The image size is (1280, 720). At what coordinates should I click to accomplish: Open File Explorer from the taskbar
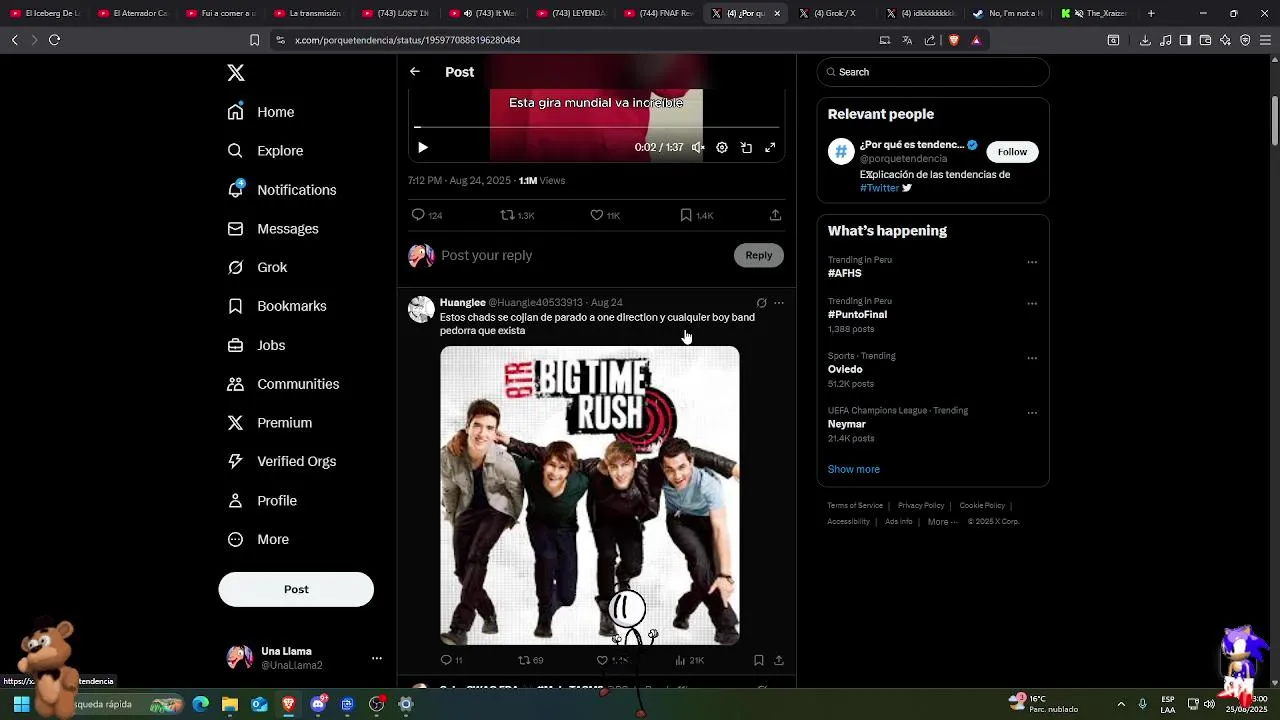[x=230, y=704]
